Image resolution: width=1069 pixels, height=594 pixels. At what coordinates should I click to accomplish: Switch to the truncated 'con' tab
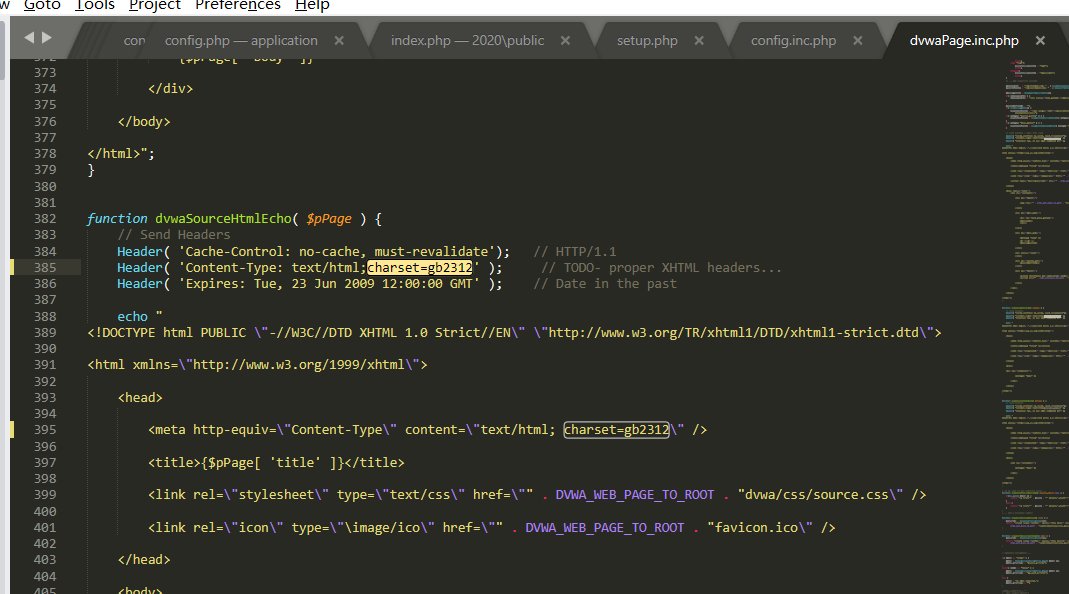point(134,41)
